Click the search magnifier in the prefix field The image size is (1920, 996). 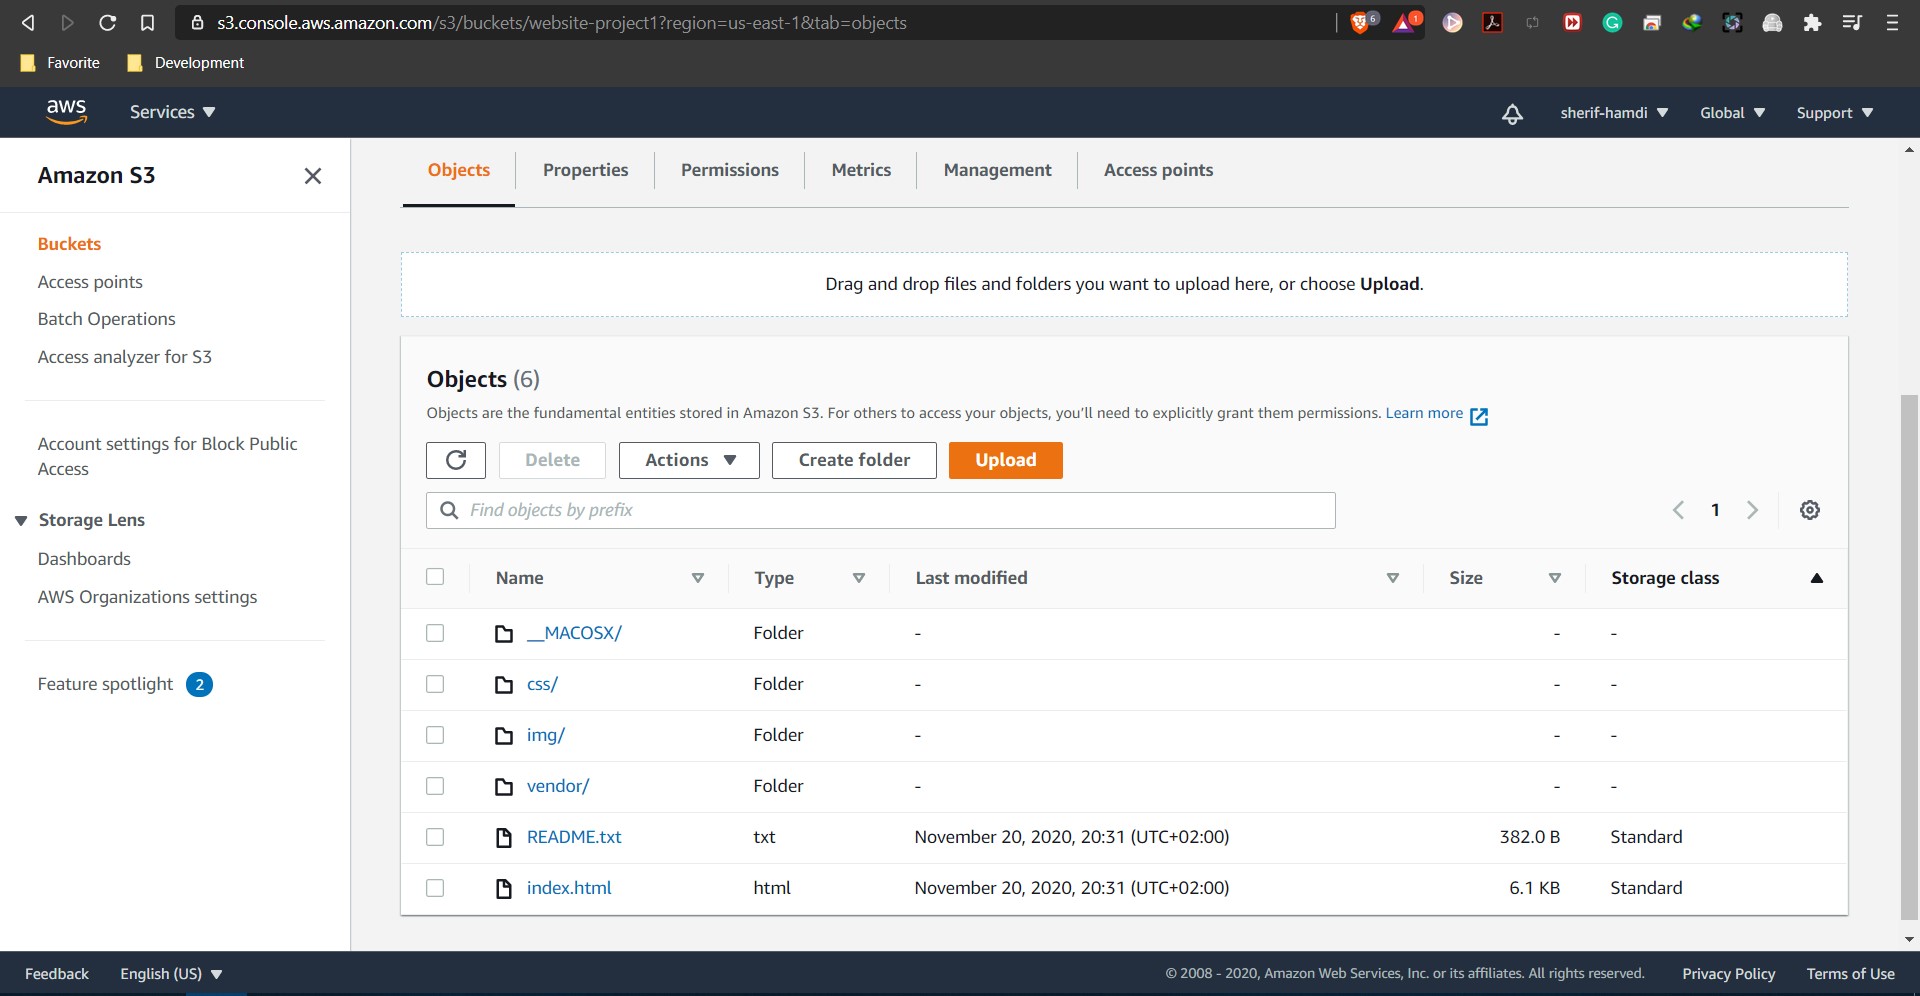pos(448,510)
